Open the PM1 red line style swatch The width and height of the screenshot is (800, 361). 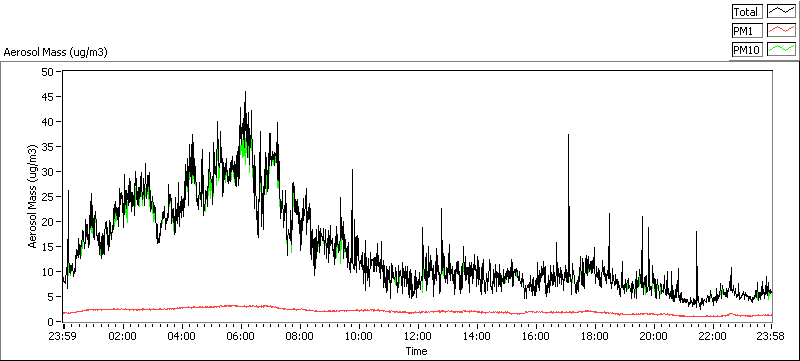(x=782, y=31)
